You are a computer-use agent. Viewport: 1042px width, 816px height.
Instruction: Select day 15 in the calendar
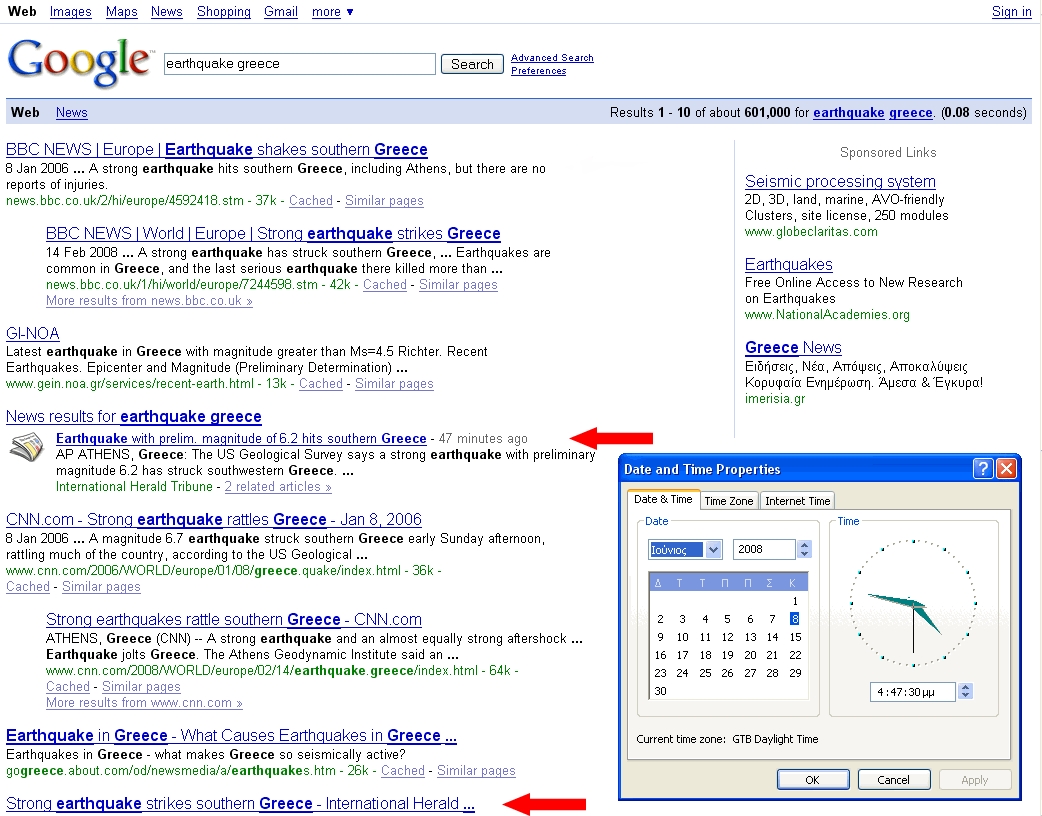coord(795,637)
